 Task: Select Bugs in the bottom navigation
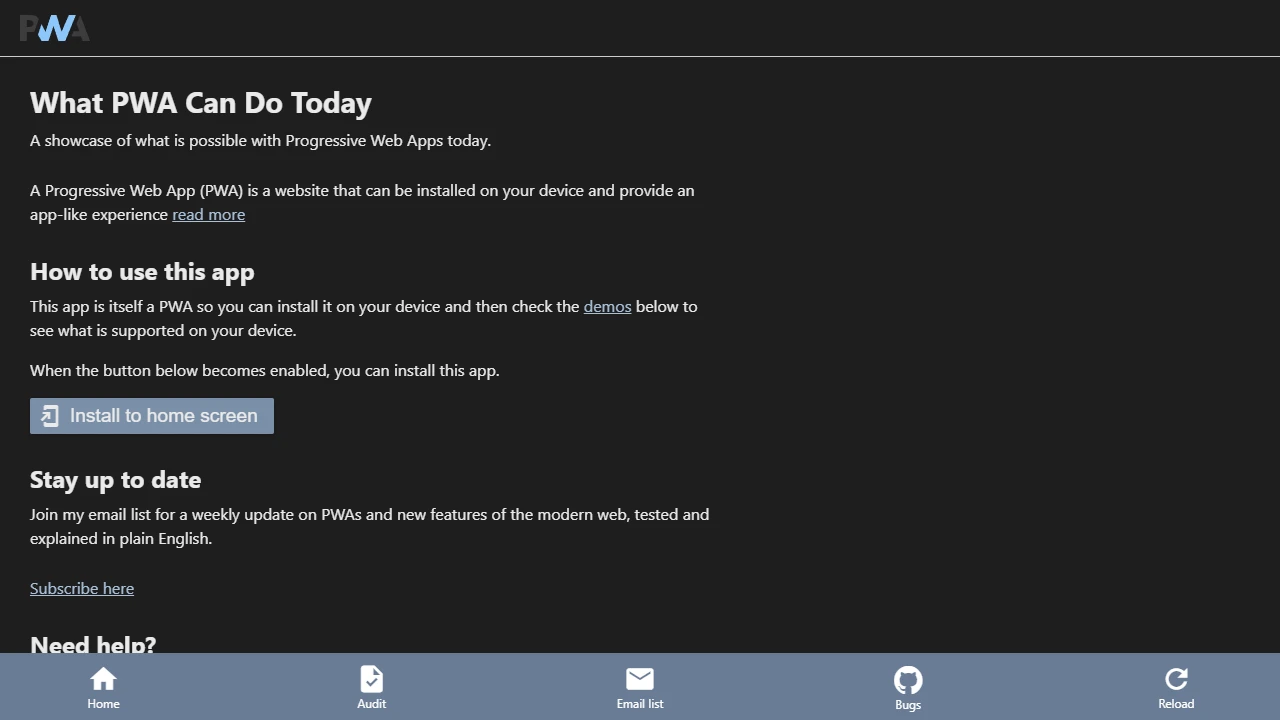coord(907,687)
